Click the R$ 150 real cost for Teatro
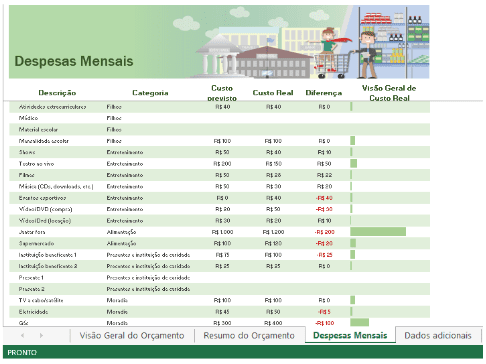Screen dimensions: 486x364 click(x=273, y=164)
